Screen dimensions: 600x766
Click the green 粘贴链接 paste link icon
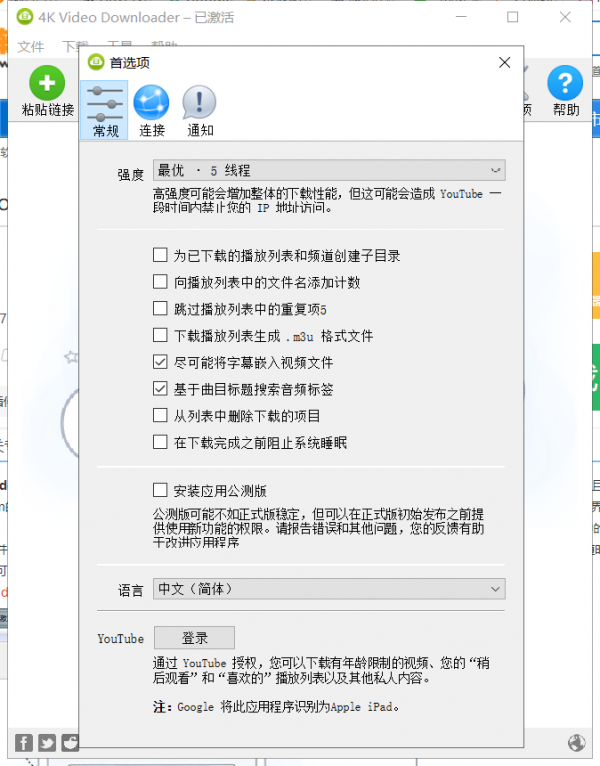[47, 84]
